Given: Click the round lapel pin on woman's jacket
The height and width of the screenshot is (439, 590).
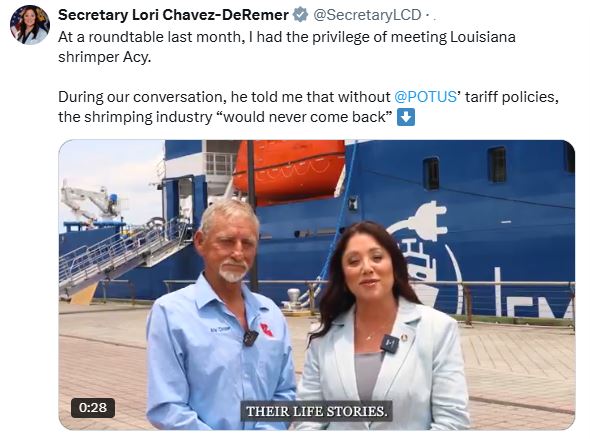Looking at the screenshot, I should point(404,337).
